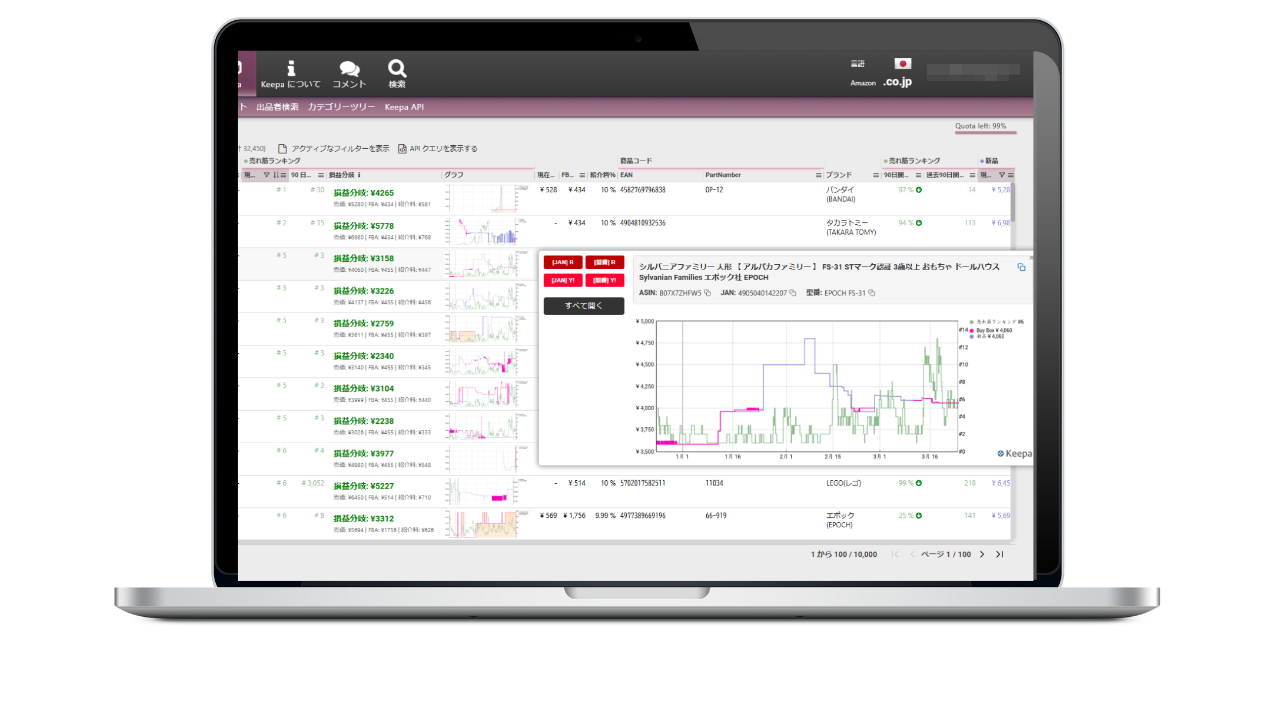Open the ブランド column menu
The width and height of the screenshot is (1280, 720).
[x=875, y=175]
